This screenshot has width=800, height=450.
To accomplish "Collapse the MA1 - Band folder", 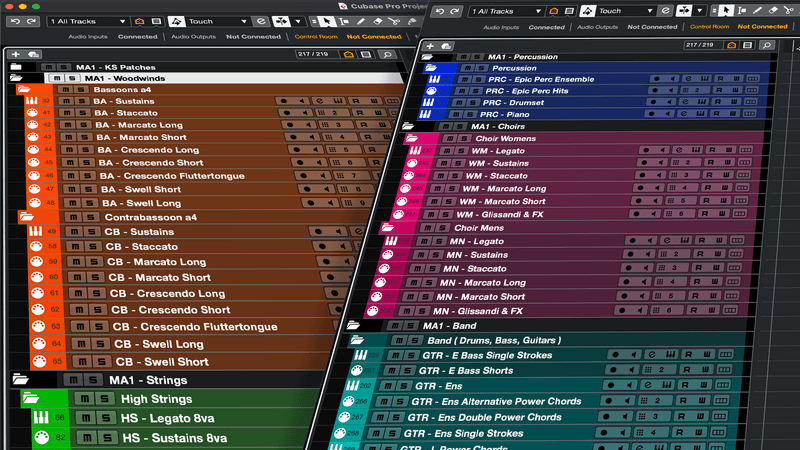I will pos(354,325).
